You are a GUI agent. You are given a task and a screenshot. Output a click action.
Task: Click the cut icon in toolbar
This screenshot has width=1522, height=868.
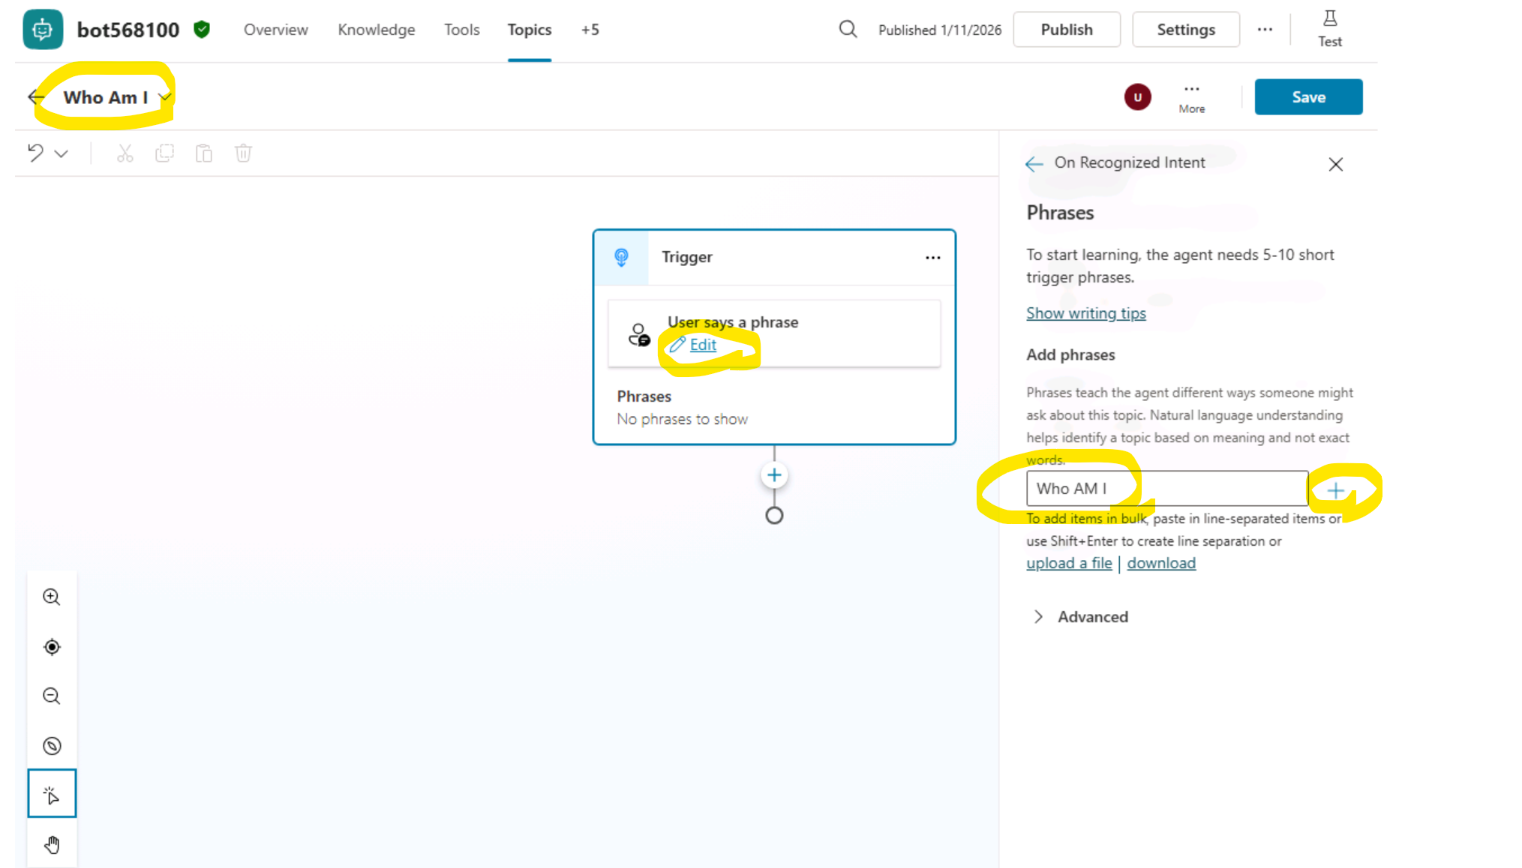click(125, 153)
